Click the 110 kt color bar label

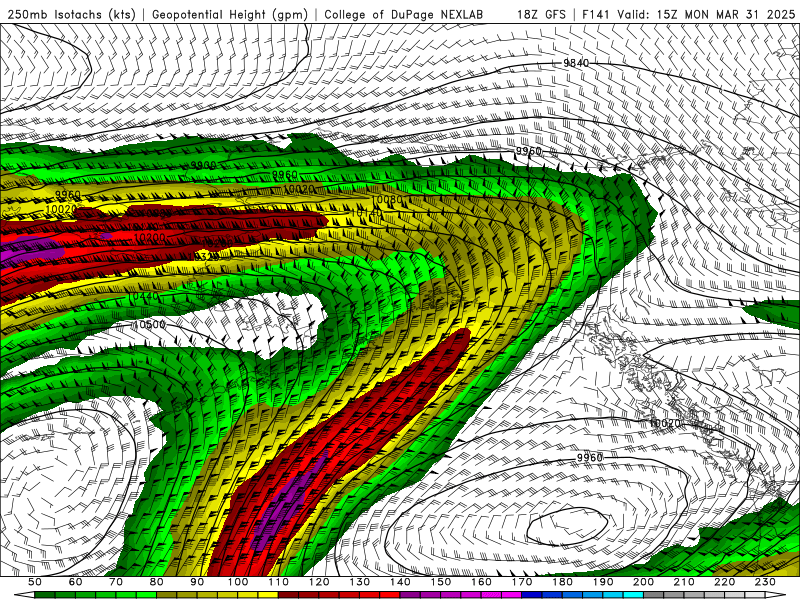[279, 582]
